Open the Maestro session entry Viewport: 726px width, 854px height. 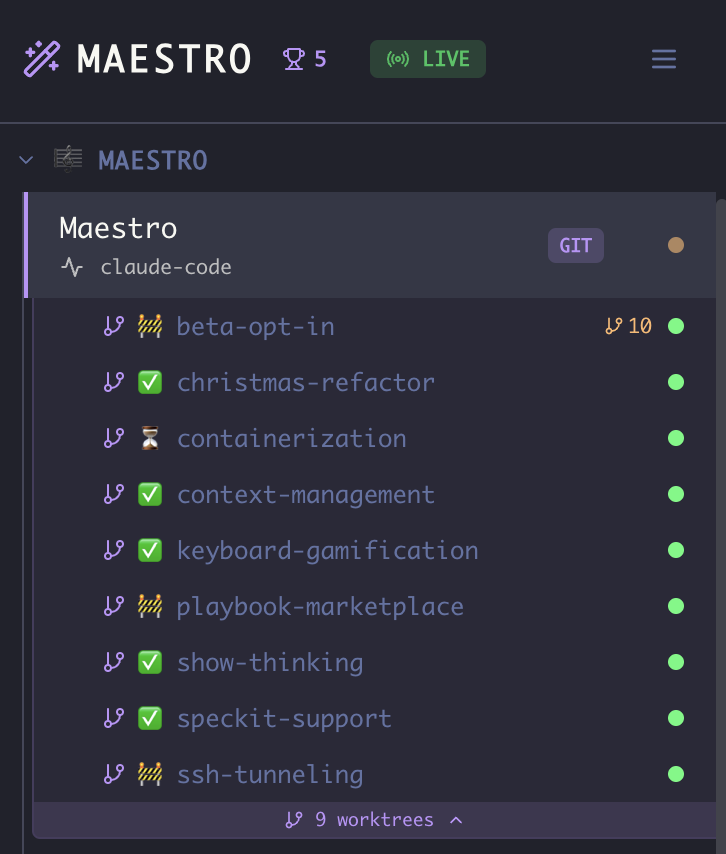[x=119, y=228]
